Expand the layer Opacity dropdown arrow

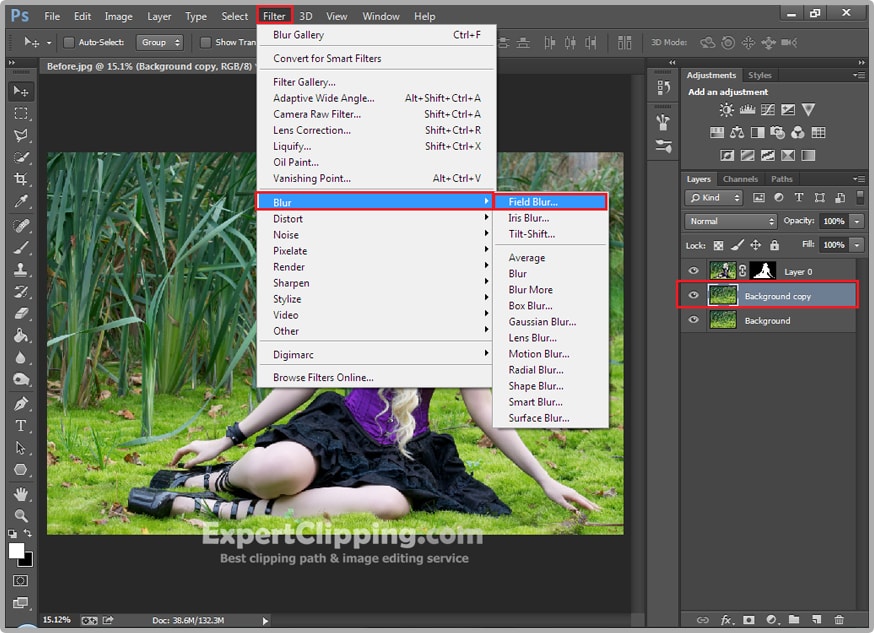(x=857, y=221)
